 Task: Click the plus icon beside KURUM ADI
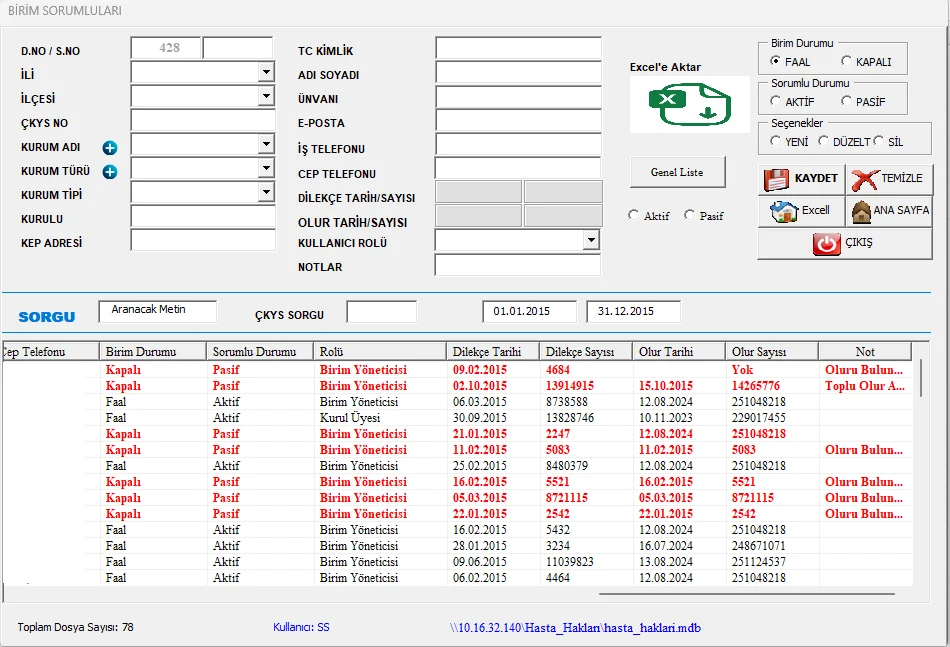110,148
